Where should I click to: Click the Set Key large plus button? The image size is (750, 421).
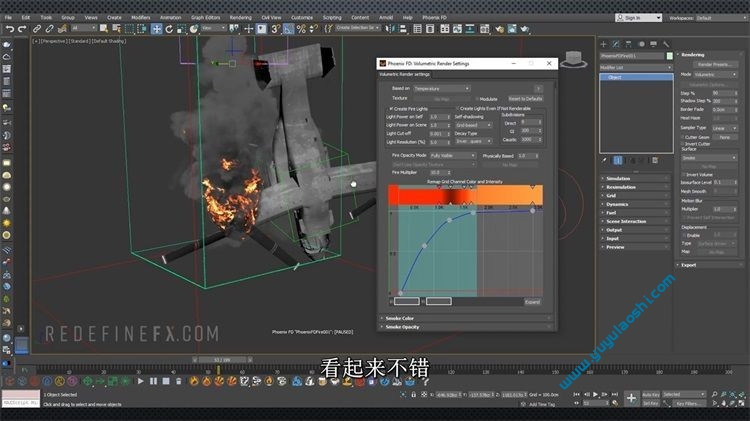point(631,398)
